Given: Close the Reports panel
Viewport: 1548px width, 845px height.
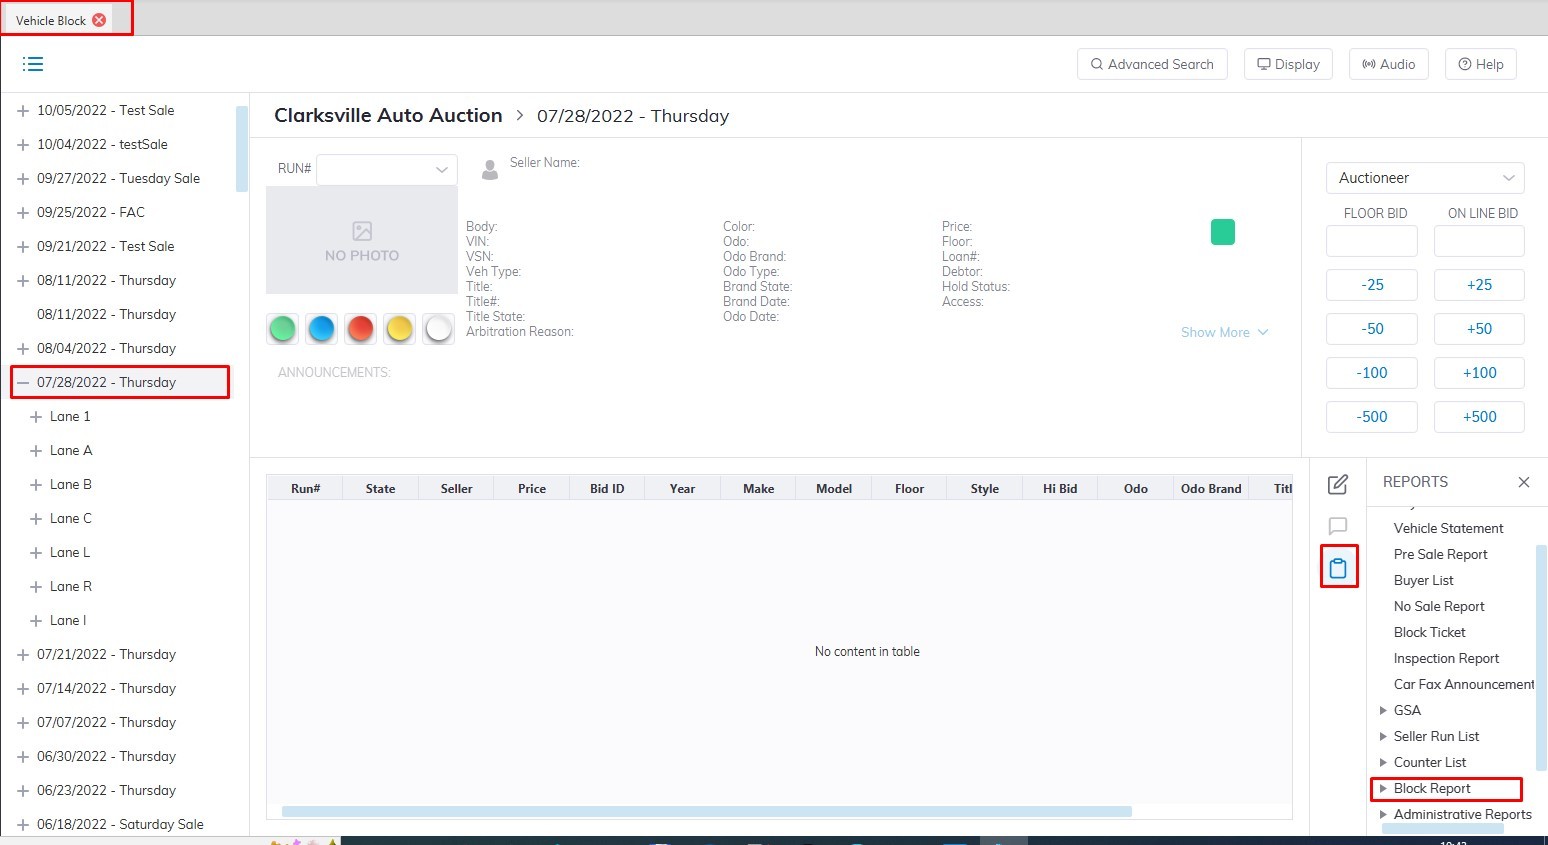Looking at the screenshot, I should 1523,482.
